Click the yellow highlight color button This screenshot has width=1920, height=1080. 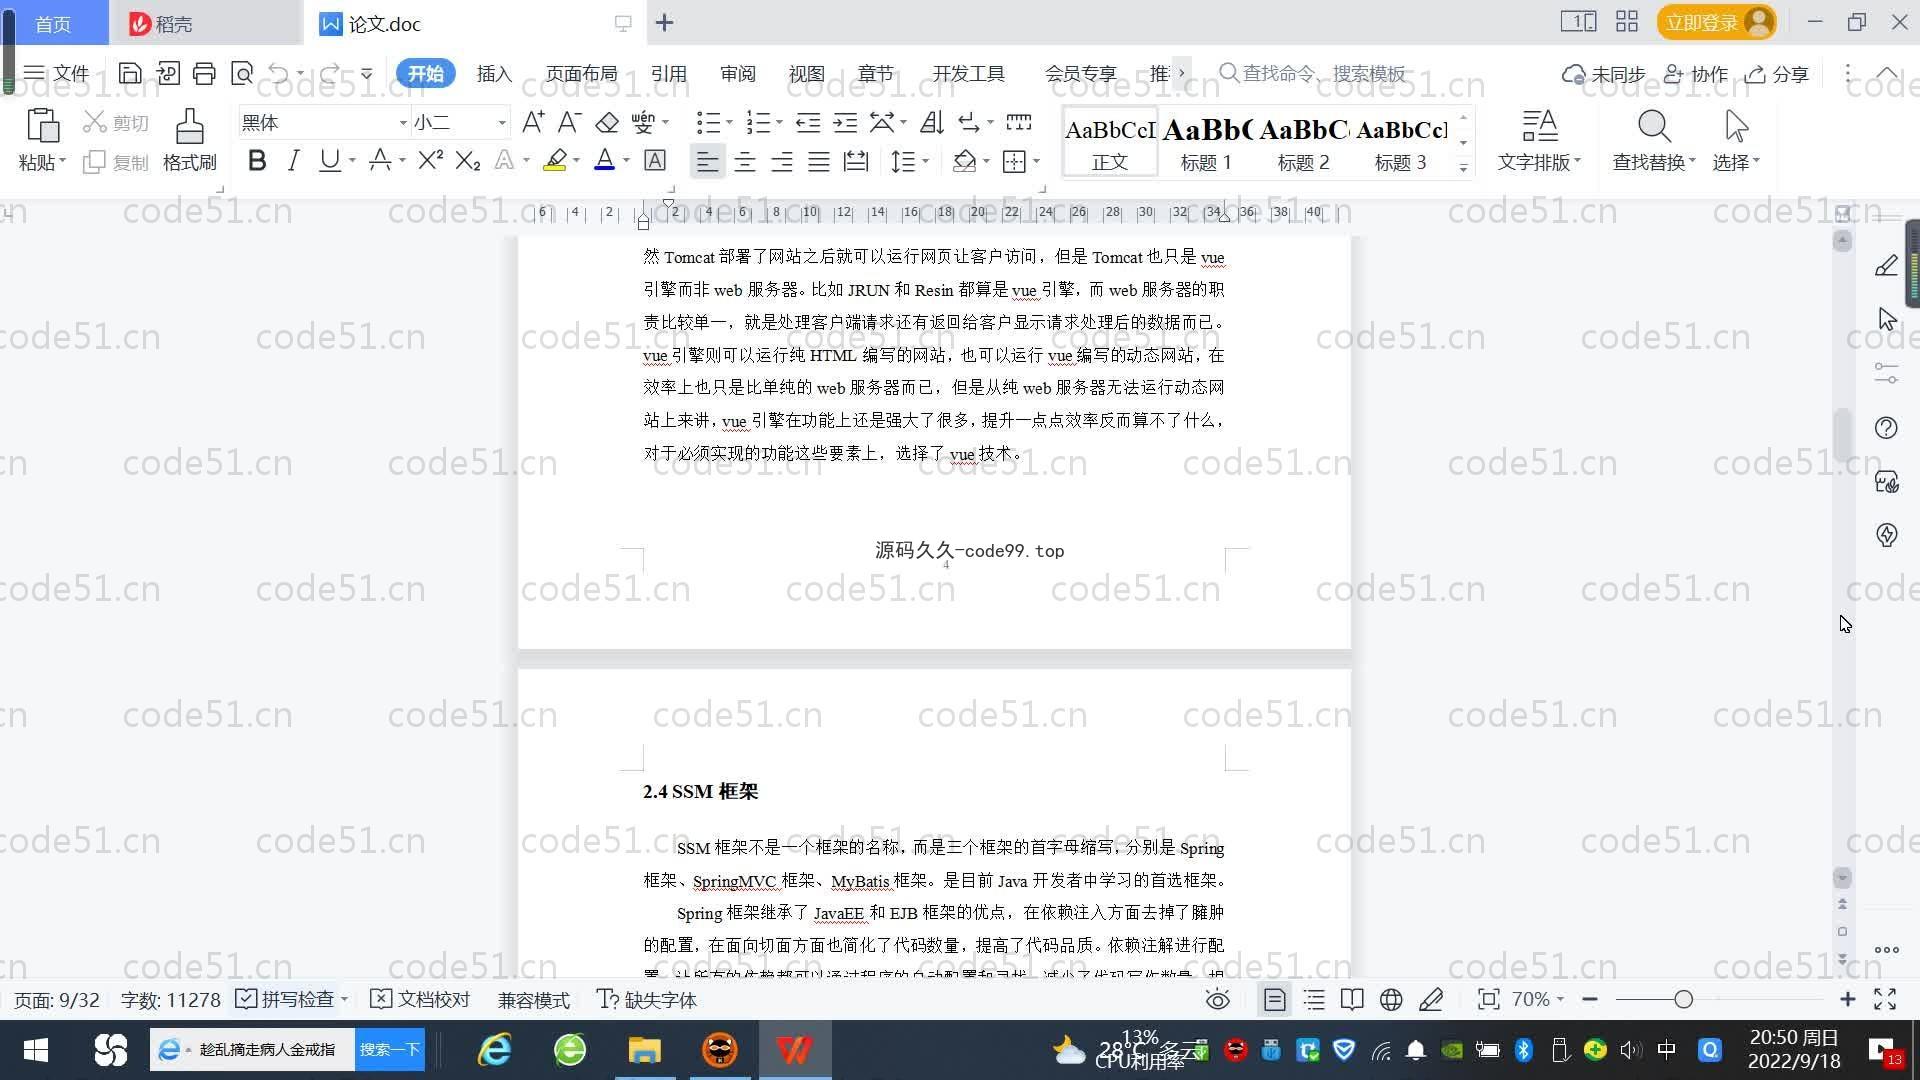click(556, 161)
